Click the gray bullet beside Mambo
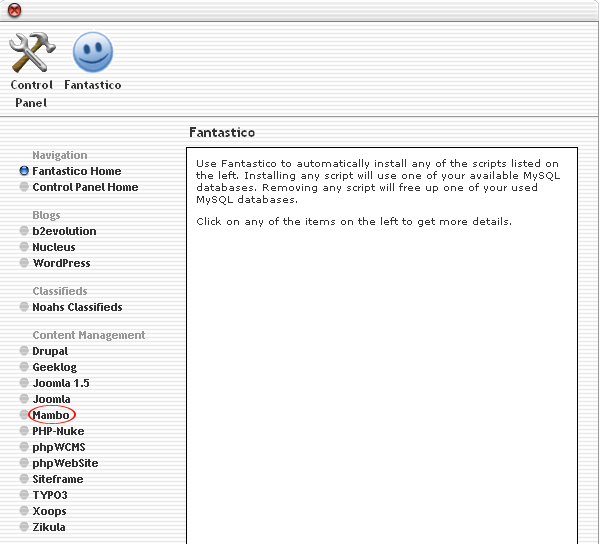Image resolution: width=600 pixels, height=544 pixels. click(x=24, y=415)
